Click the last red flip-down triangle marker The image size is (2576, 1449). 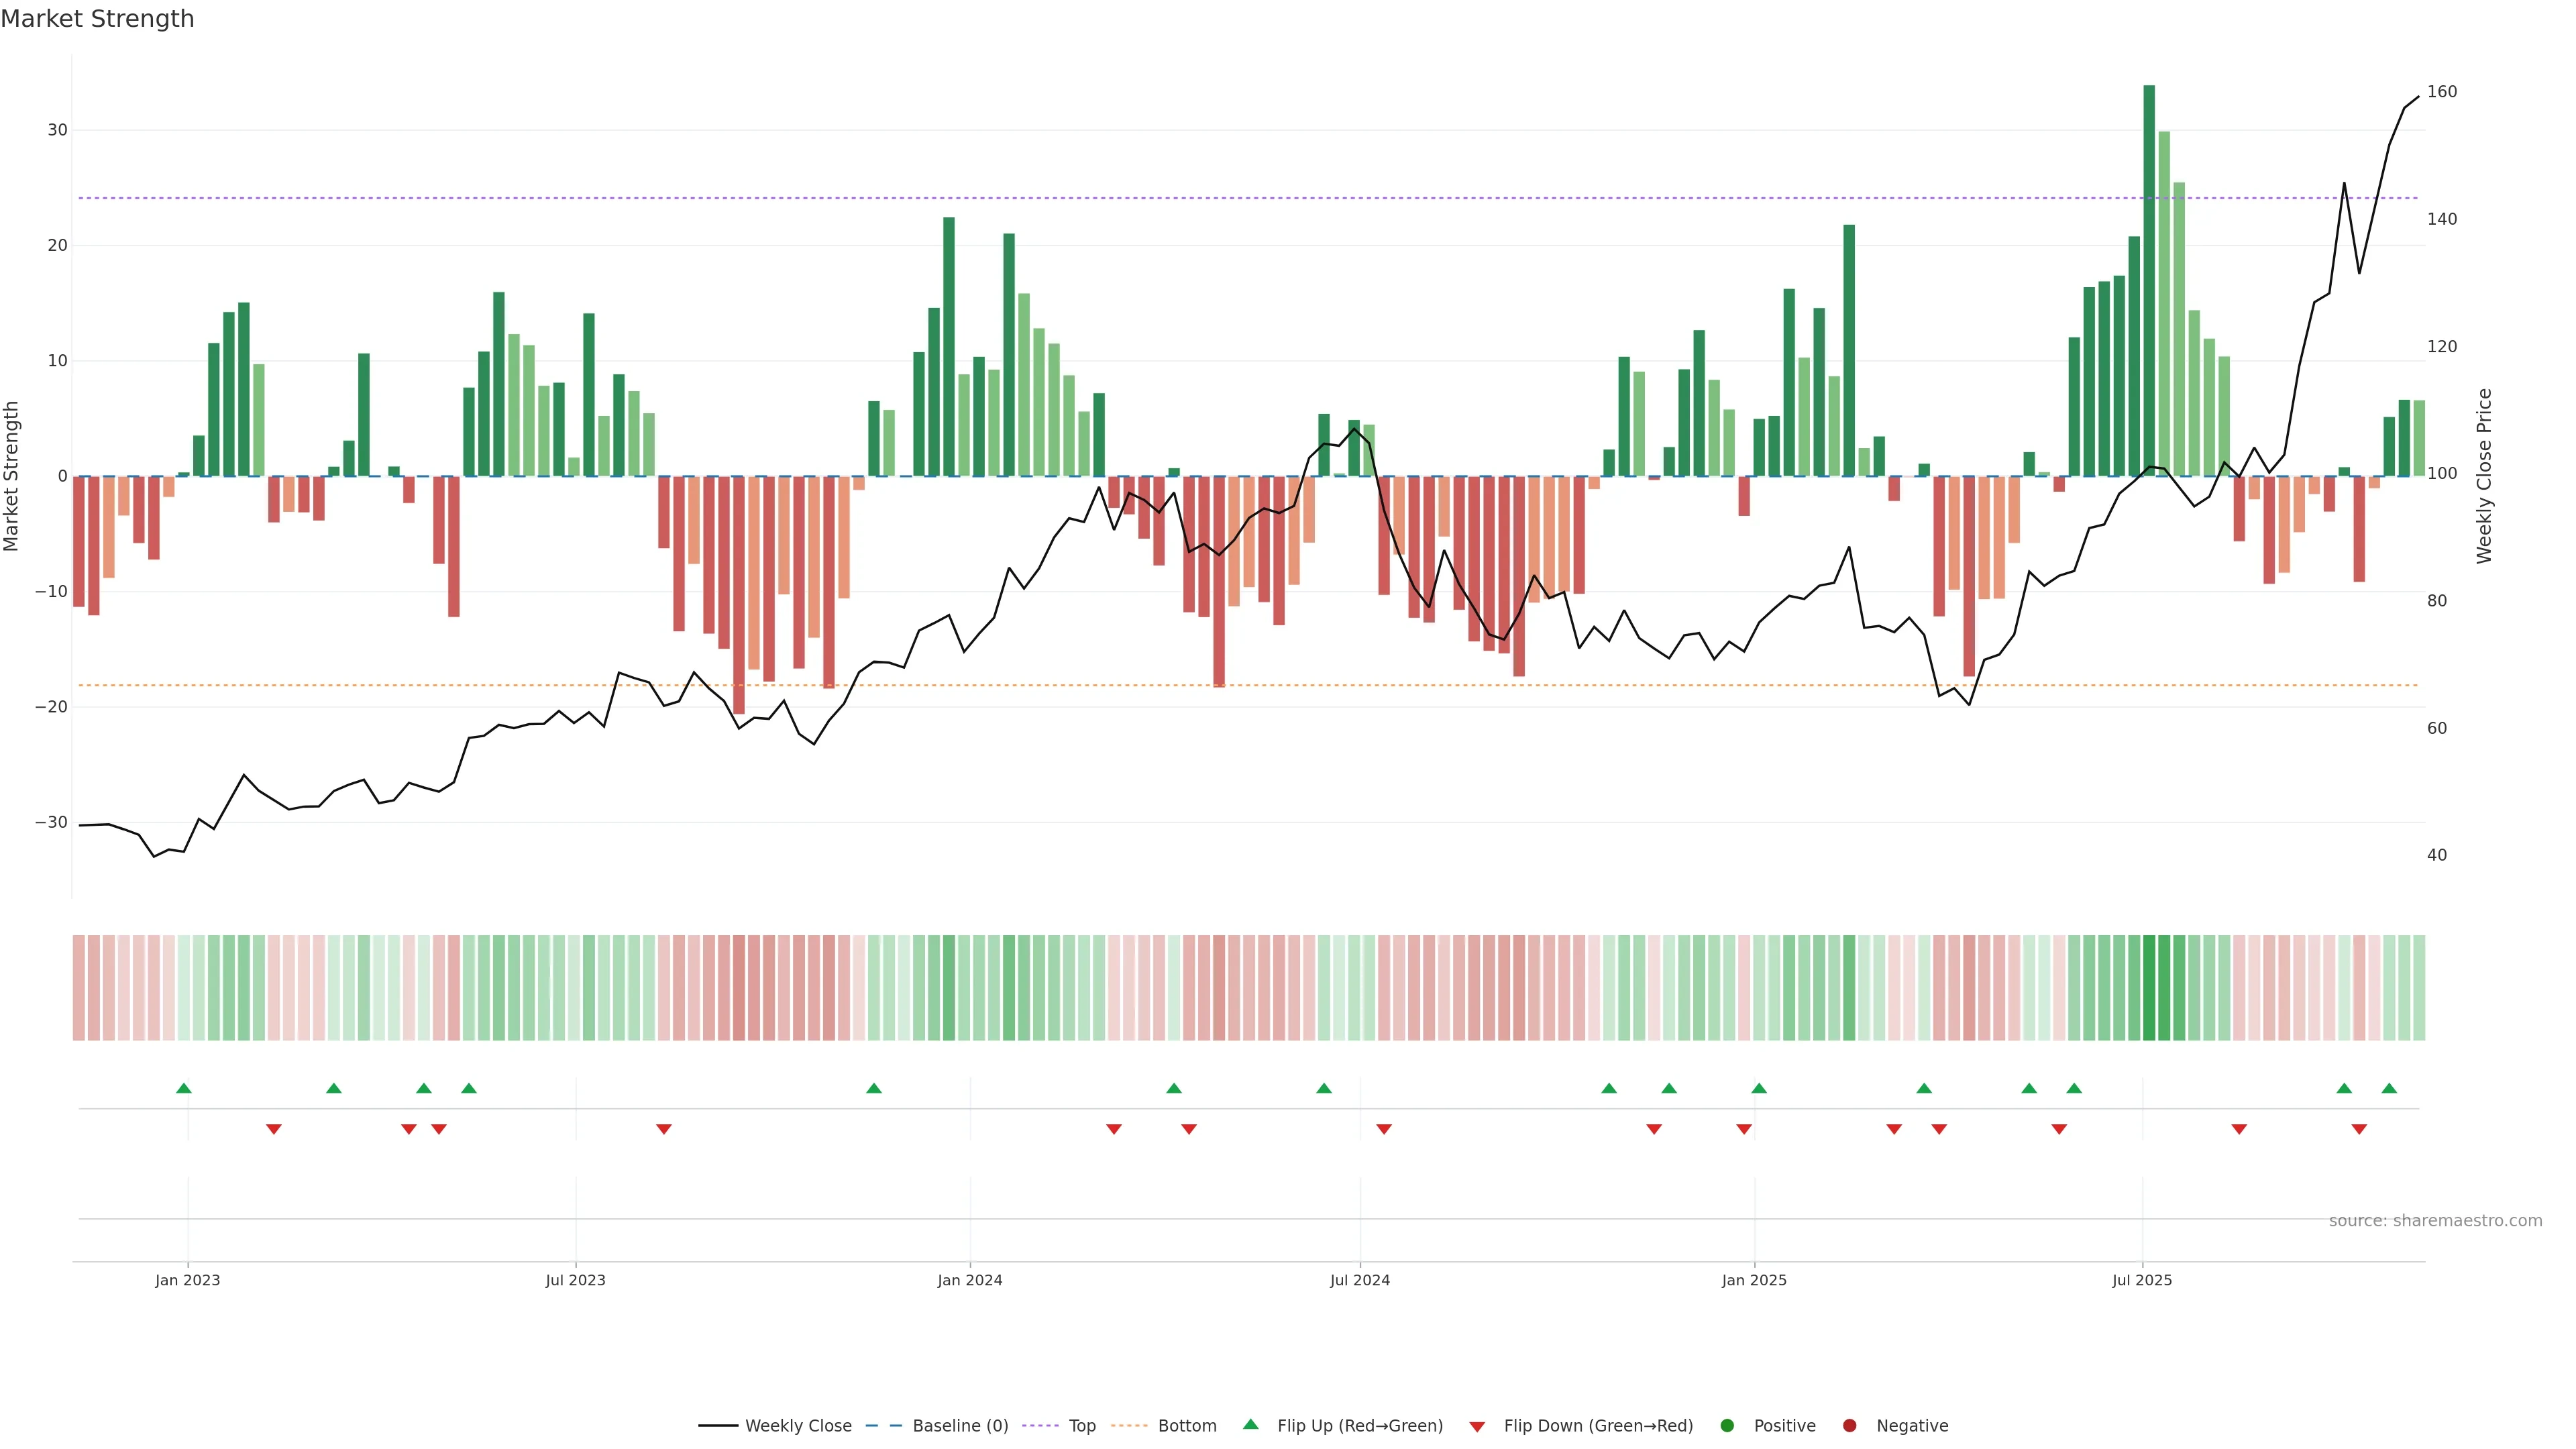tap(2359, 1129)
